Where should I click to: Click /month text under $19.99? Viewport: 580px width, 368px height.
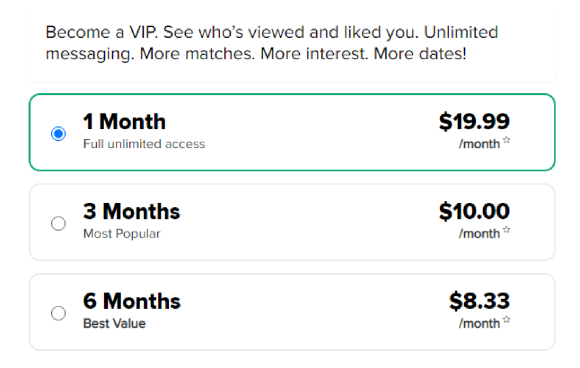[x=479, y=144]
